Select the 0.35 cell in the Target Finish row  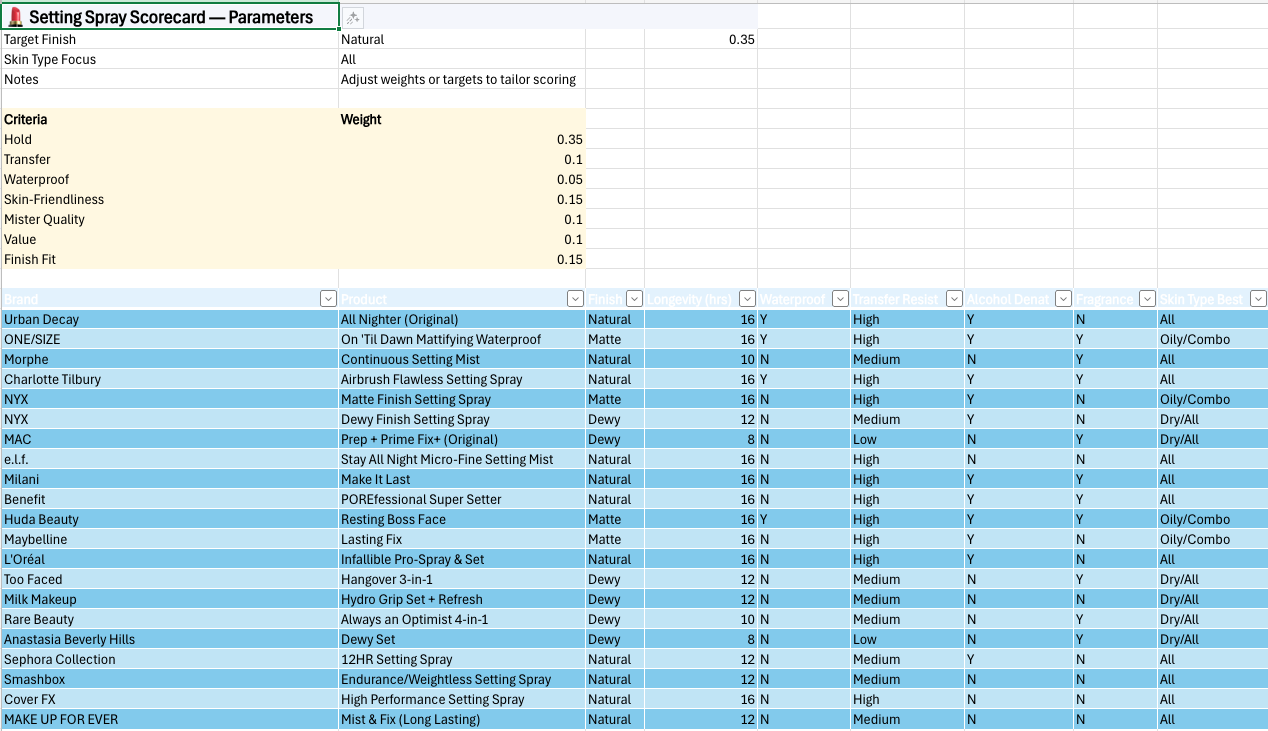point(701,39)
